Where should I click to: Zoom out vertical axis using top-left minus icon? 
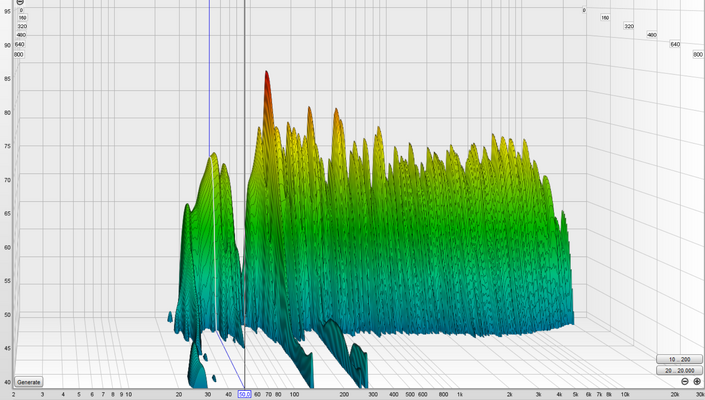point(20,2)
